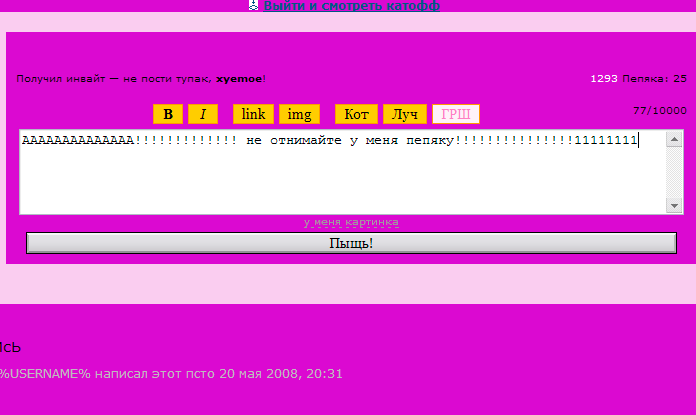Click the faded ГРШ button
The image size is (696, 415).
(x=455, y=114)
